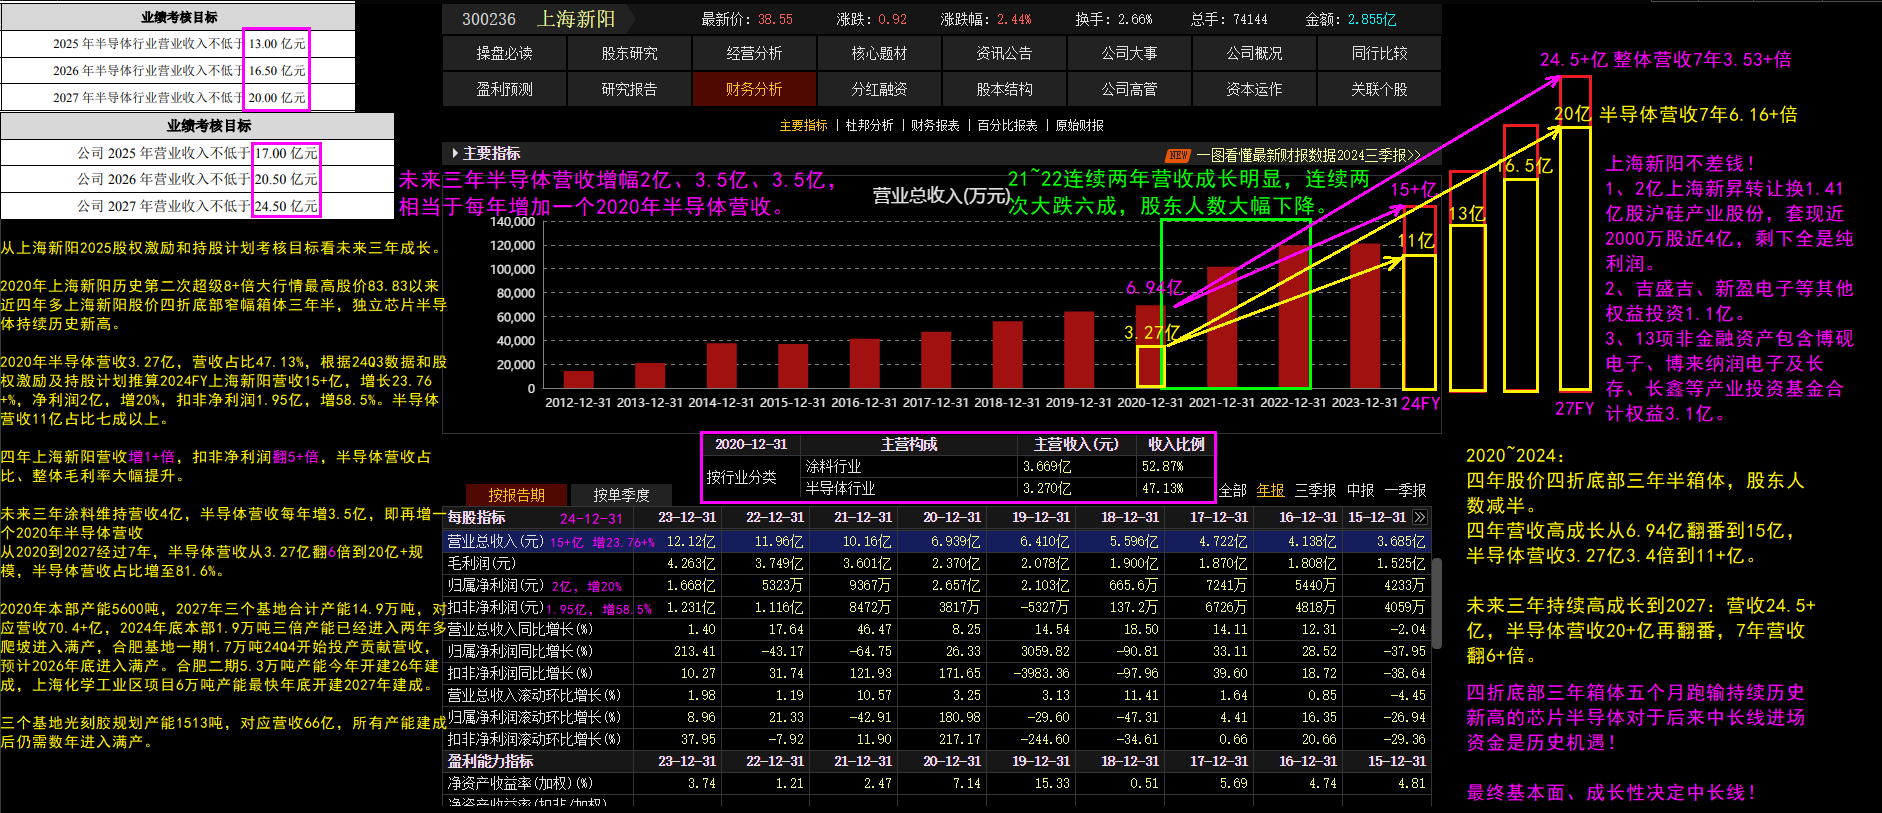Screen dimensions: 1882x813
Task: Filter reports by 中报
Action: pos(1360,490)
